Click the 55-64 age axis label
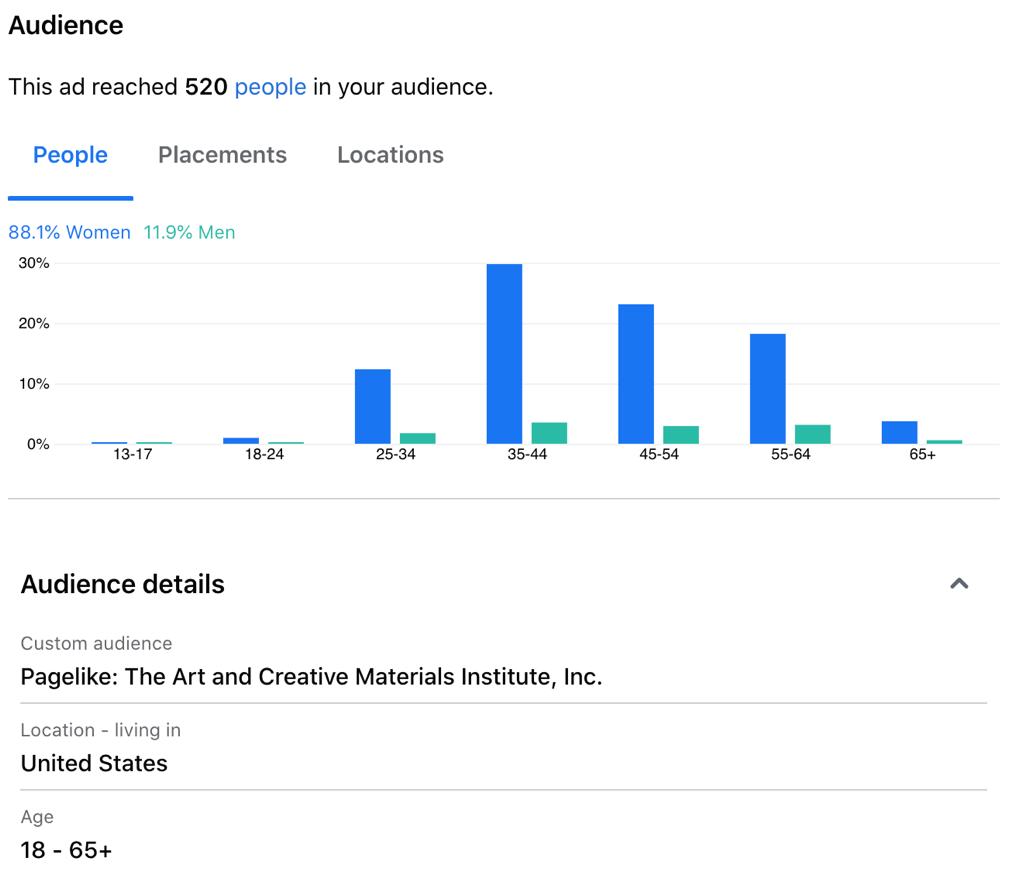Image resolution: width=1023 pixels, height=872 pixels. [x=791, y=454]
